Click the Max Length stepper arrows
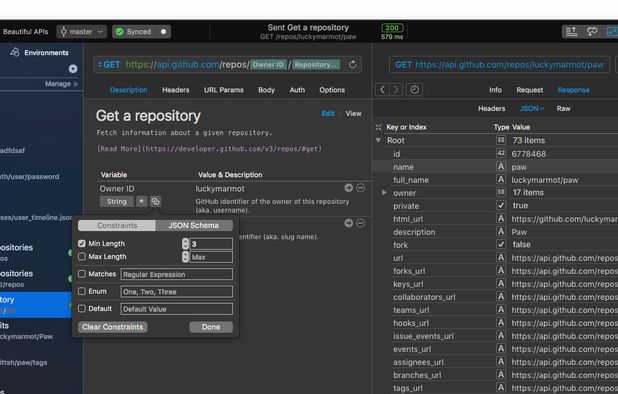The width and height of the screenshot is (618, 394). coord(185,257)
